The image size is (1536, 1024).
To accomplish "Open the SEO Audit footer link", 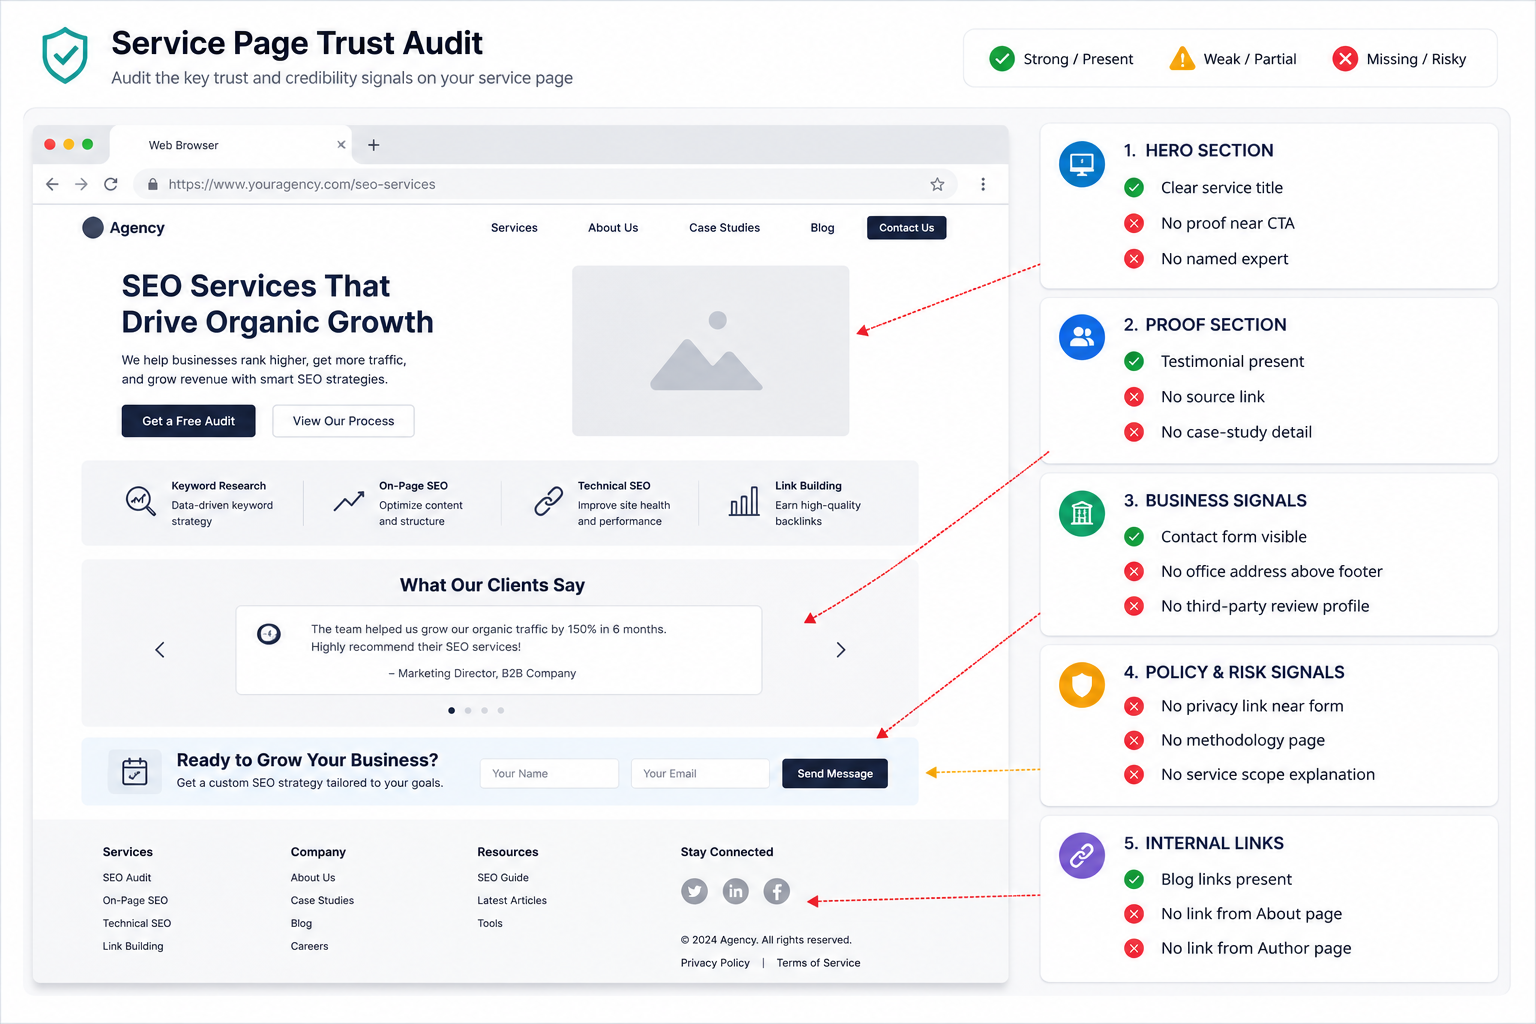I will (127, 878).
